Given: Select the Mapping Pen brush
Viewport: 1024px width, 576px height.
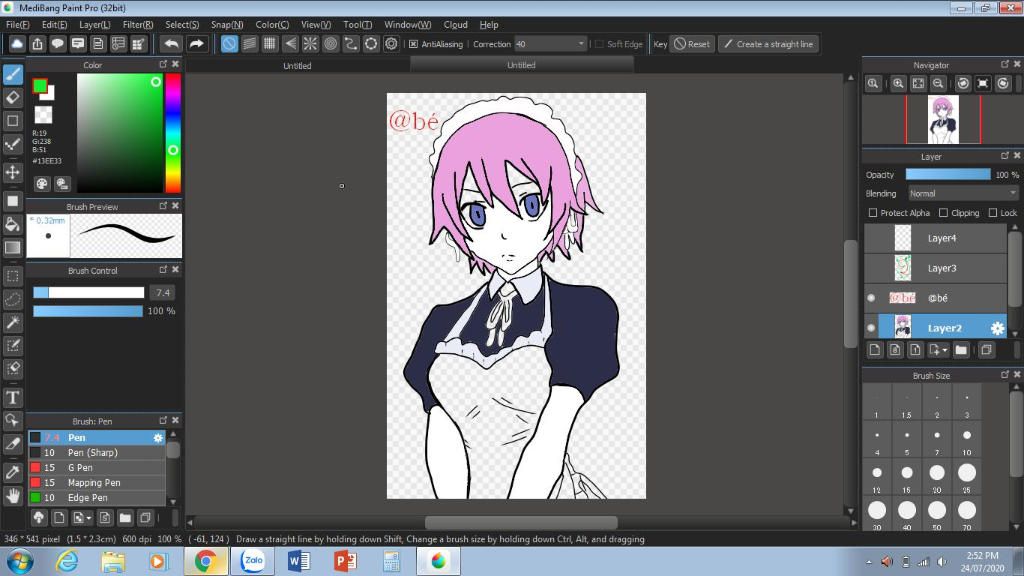Looking at the screenshot, I should click(x=97, y=483).
